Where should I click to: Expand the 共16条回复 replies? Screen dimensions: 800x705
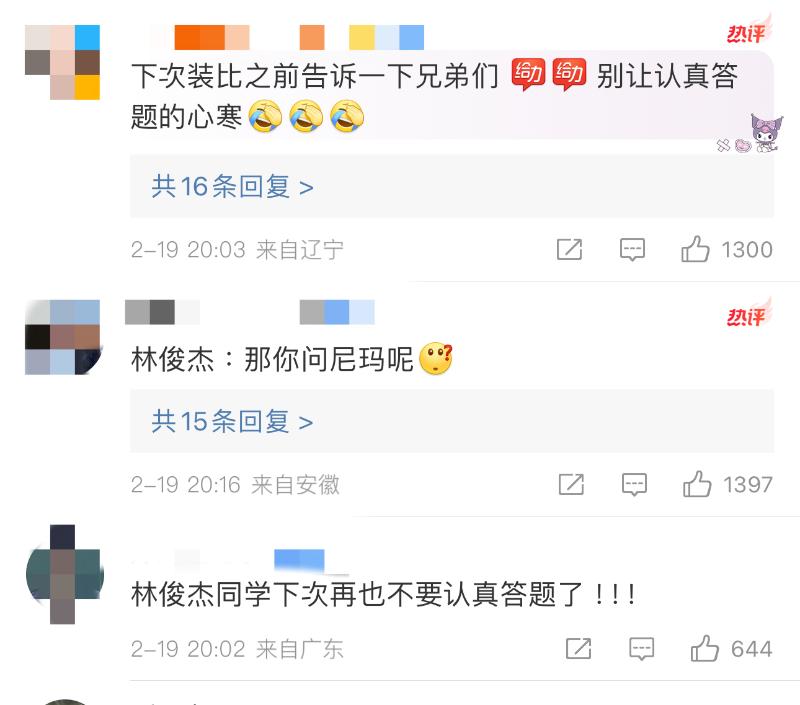(x=232, y=186)
